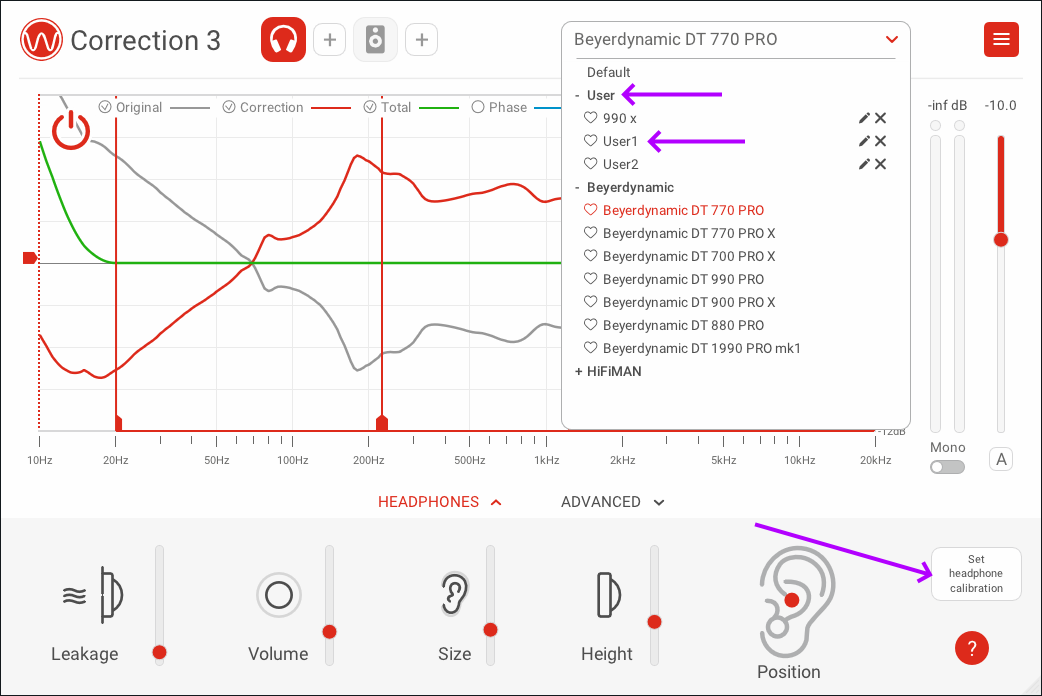Select the speaker profile icon
Image resolution: width=1042 pixels, height=696 pixels.
(375, 40)
